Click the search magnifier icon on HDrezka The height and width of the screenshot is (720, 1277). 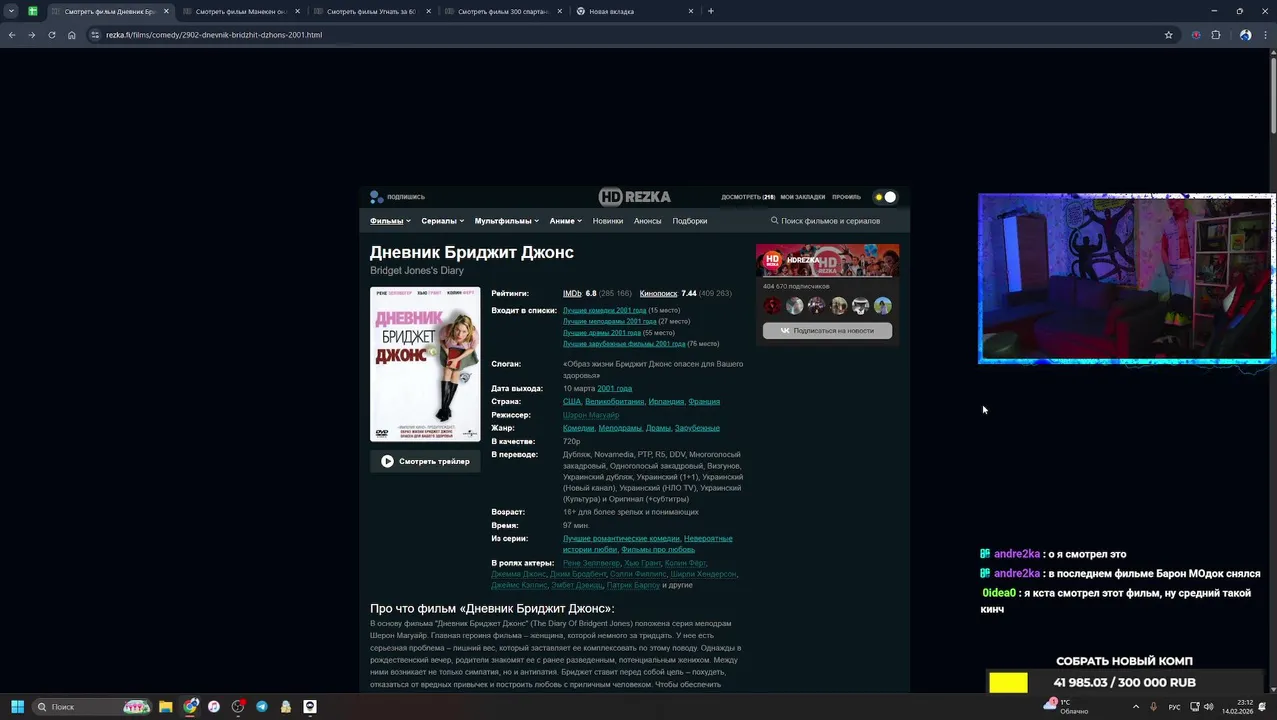coord(774,221)
